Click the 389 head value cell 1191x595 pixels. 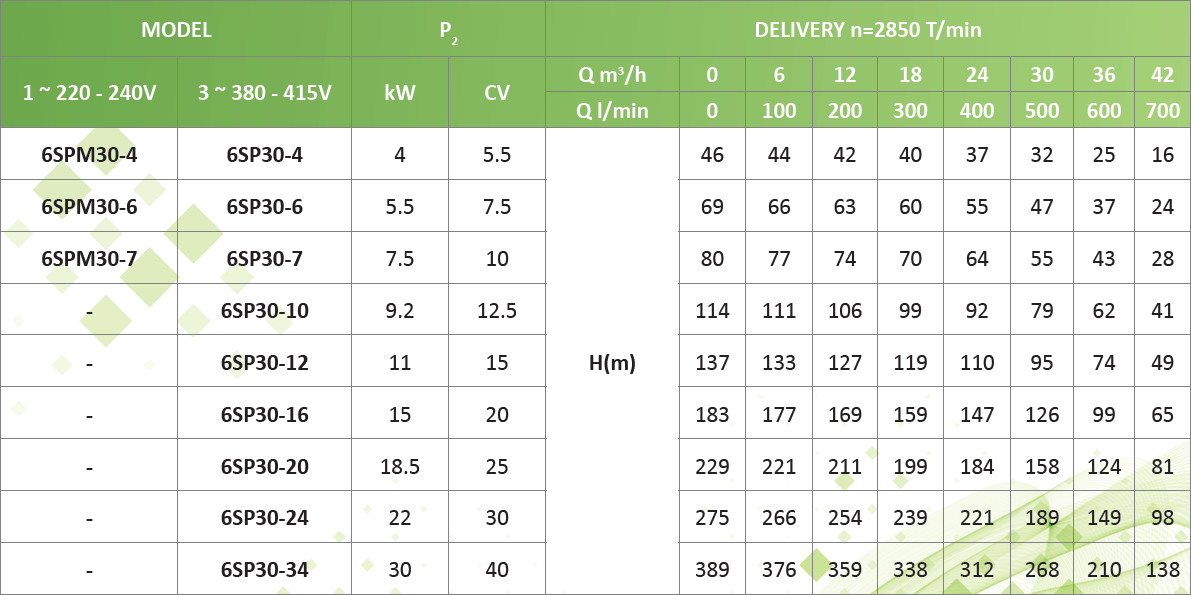(x=712, y=570)
